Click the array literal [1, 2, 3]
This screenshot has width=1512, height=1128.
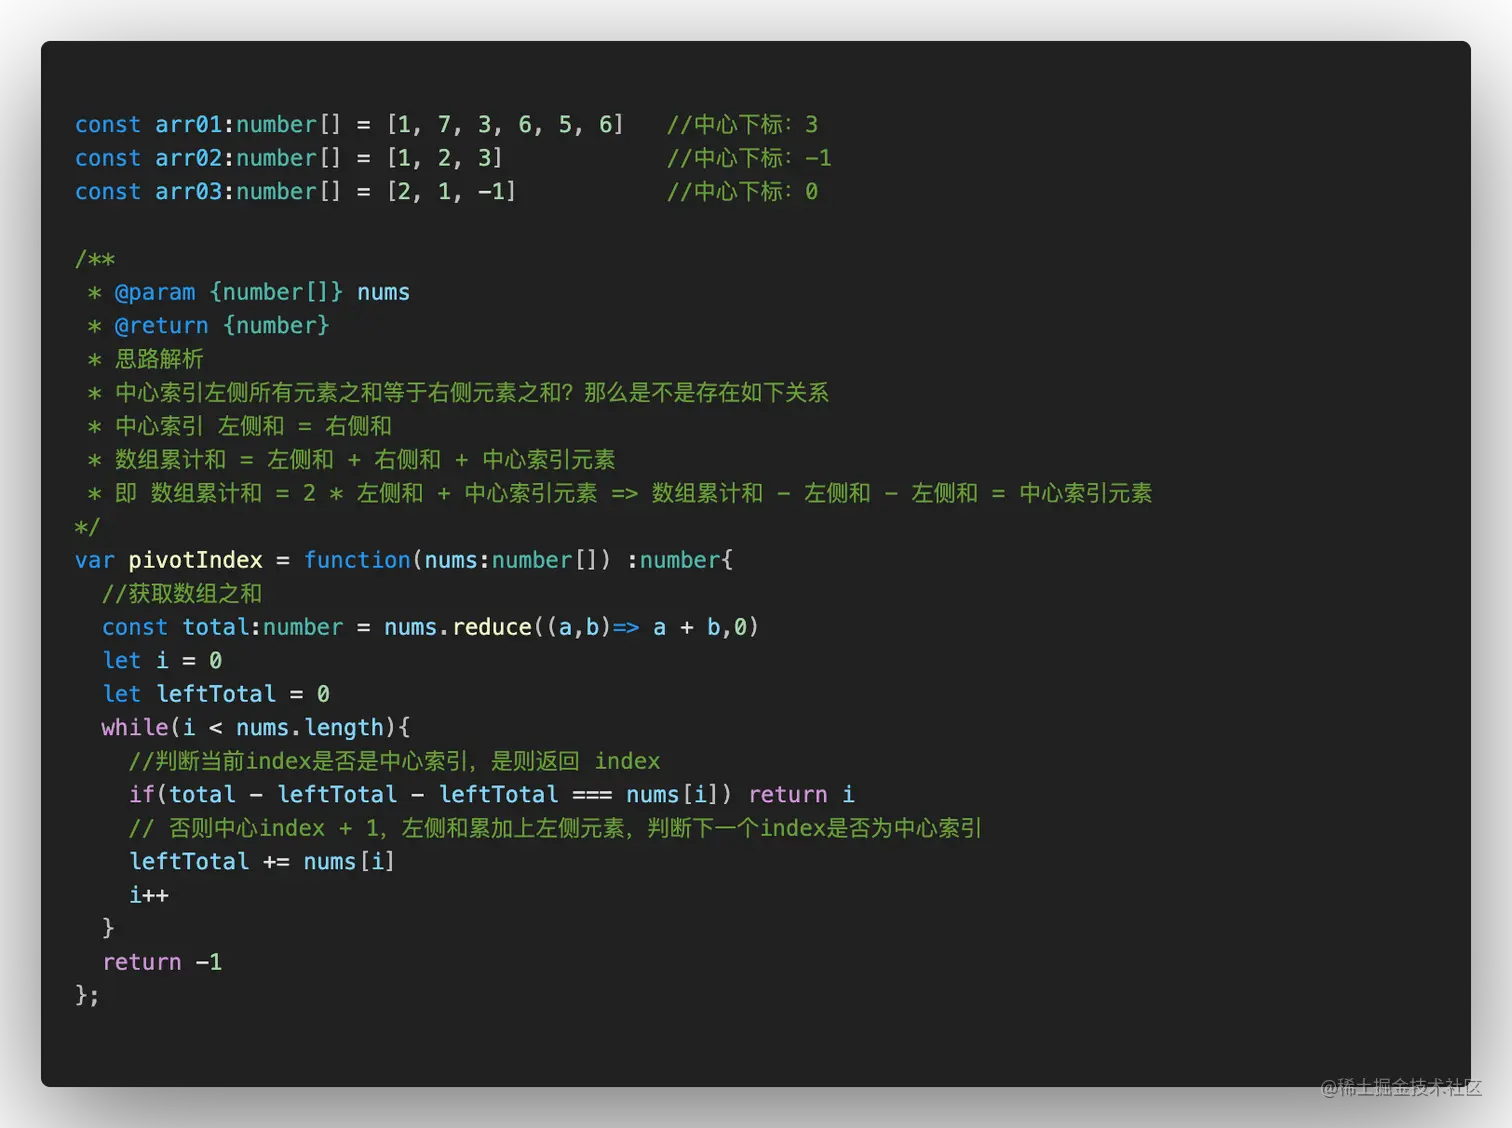(445, 158)
